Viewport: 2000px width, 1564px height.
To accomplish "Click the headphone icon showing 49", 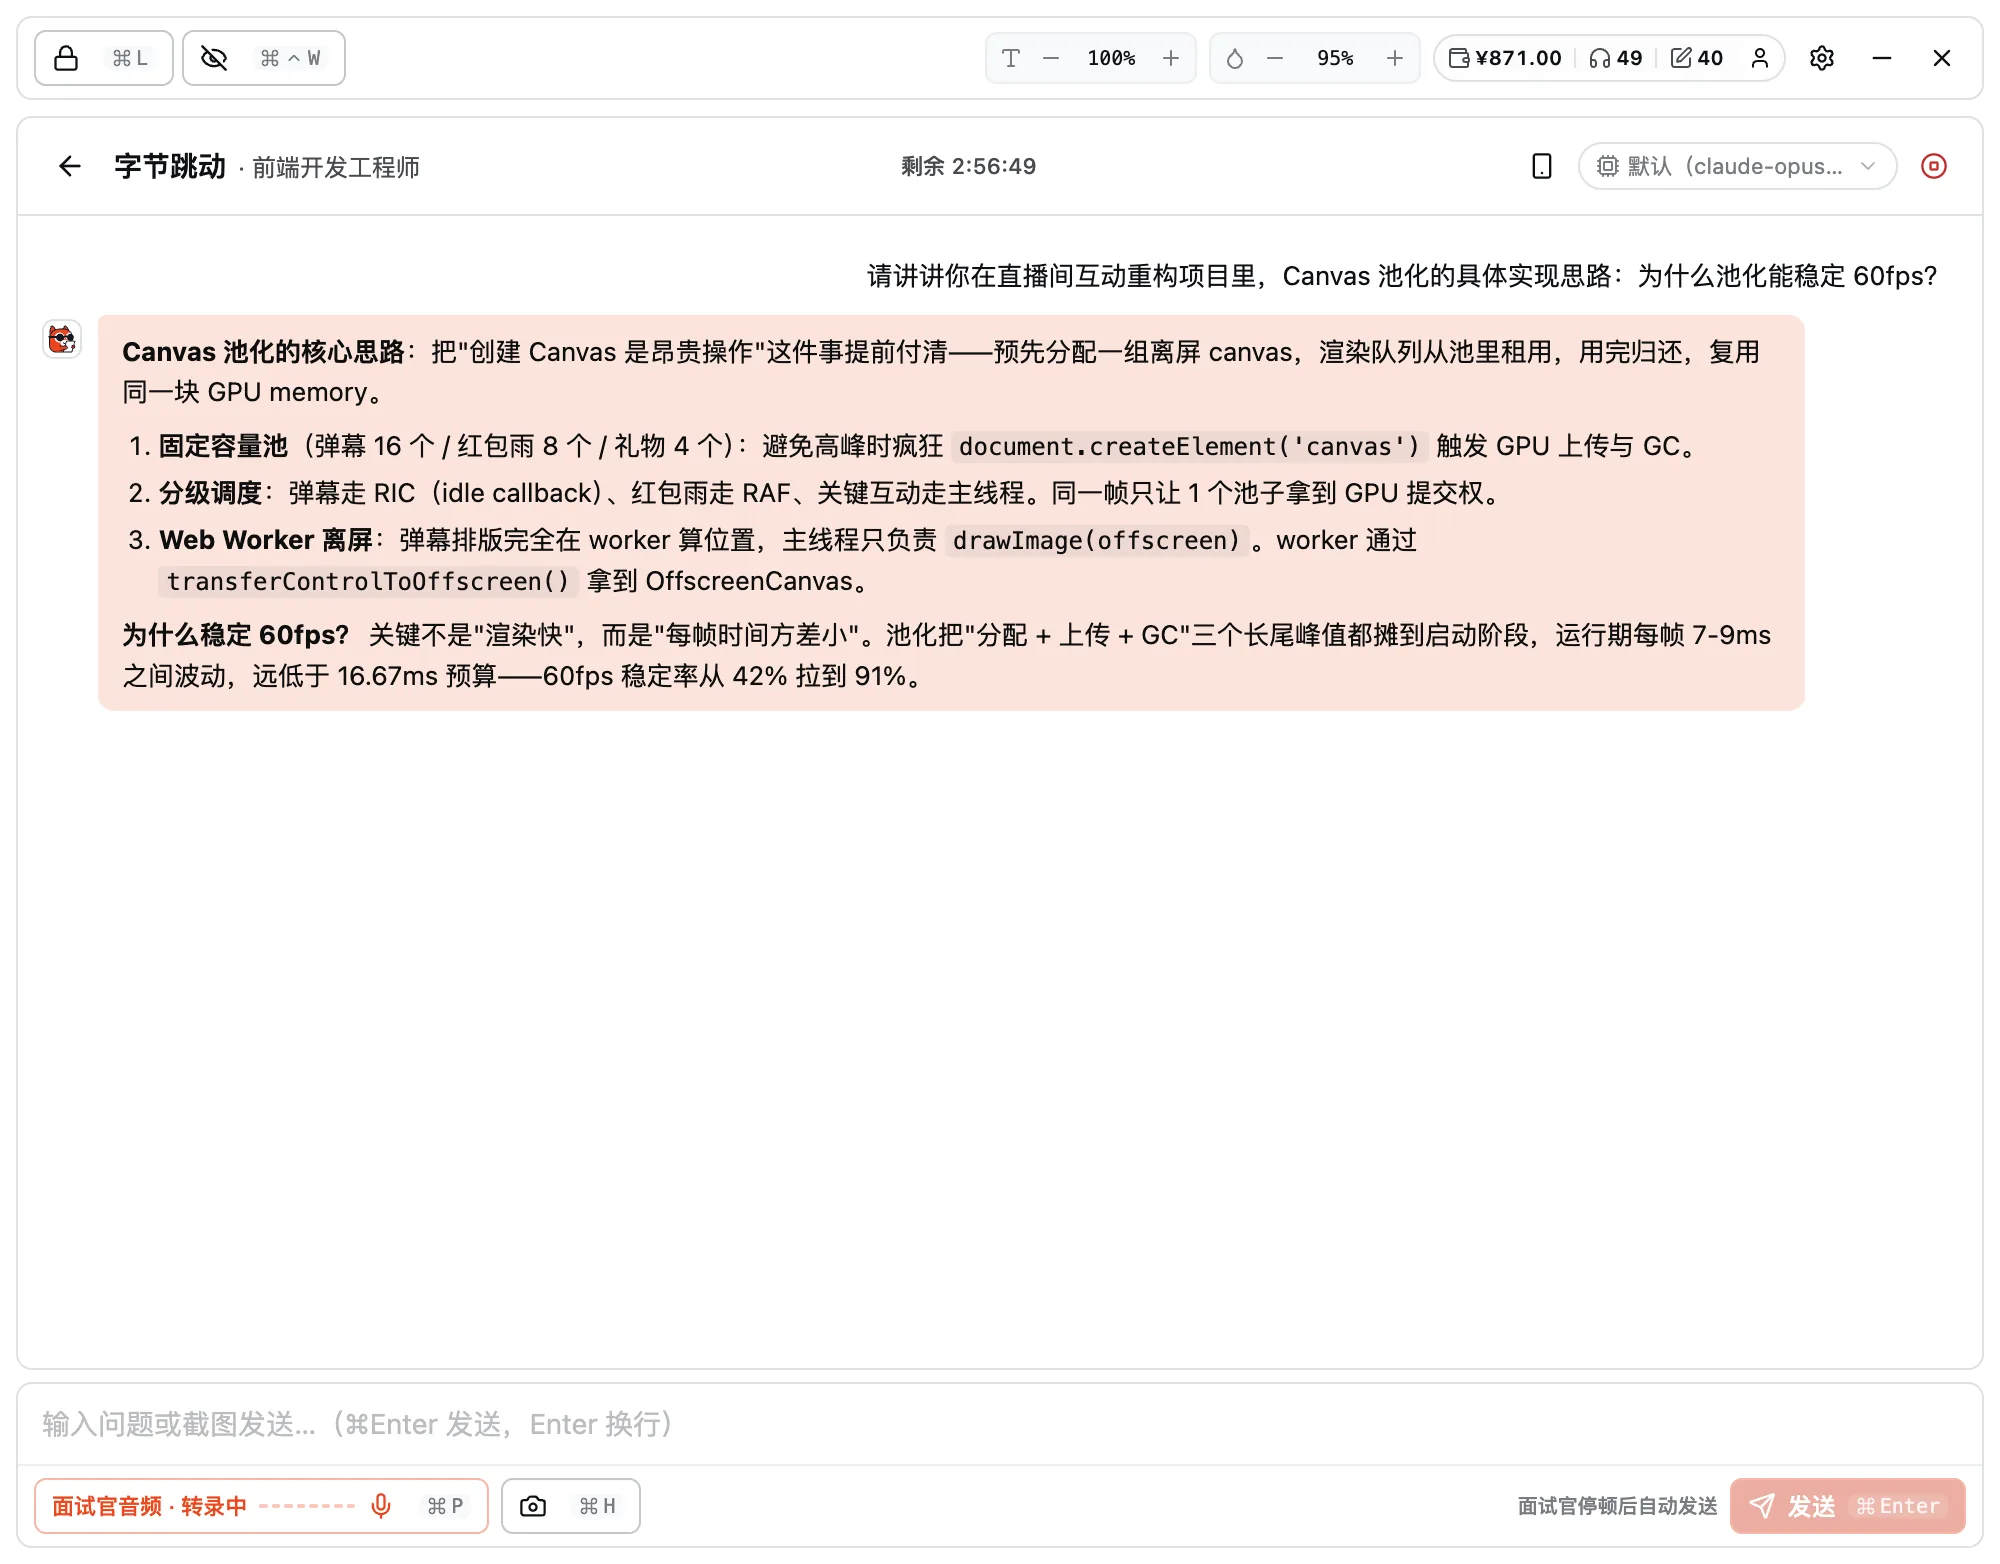I will point(1616,58).
